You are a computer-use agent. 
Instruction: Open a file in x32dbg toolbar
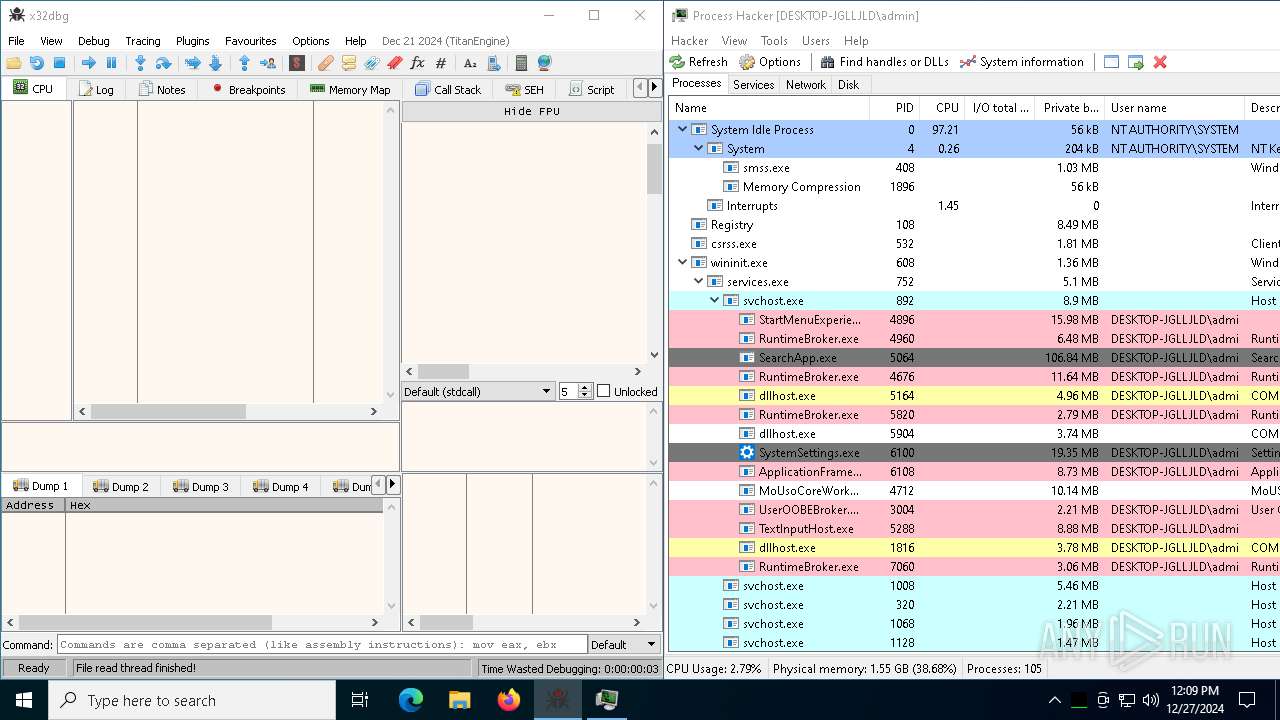[x=14, y=63]
